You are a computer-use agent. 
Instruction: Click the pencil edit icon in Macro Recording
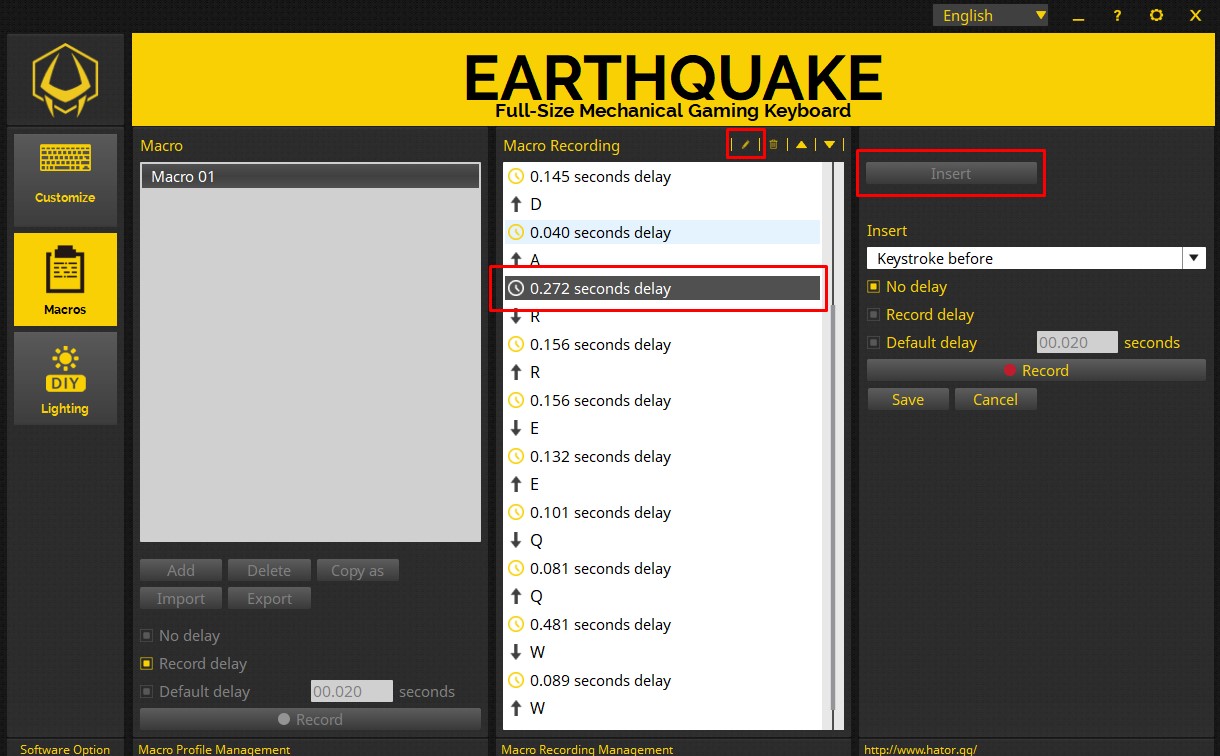(745, 145)
